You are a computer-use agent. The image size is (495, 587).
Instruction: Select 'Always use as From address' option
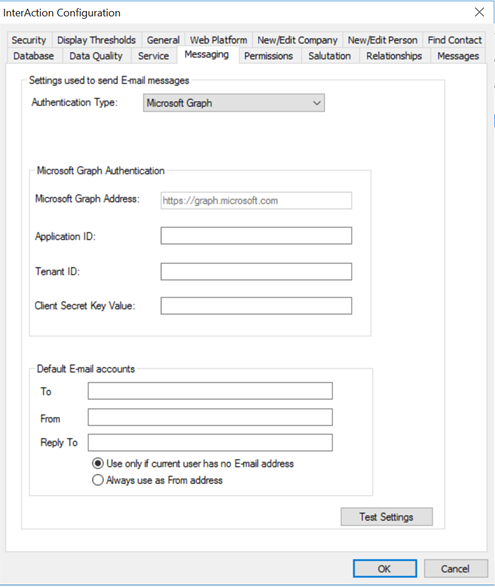(157, 480)
